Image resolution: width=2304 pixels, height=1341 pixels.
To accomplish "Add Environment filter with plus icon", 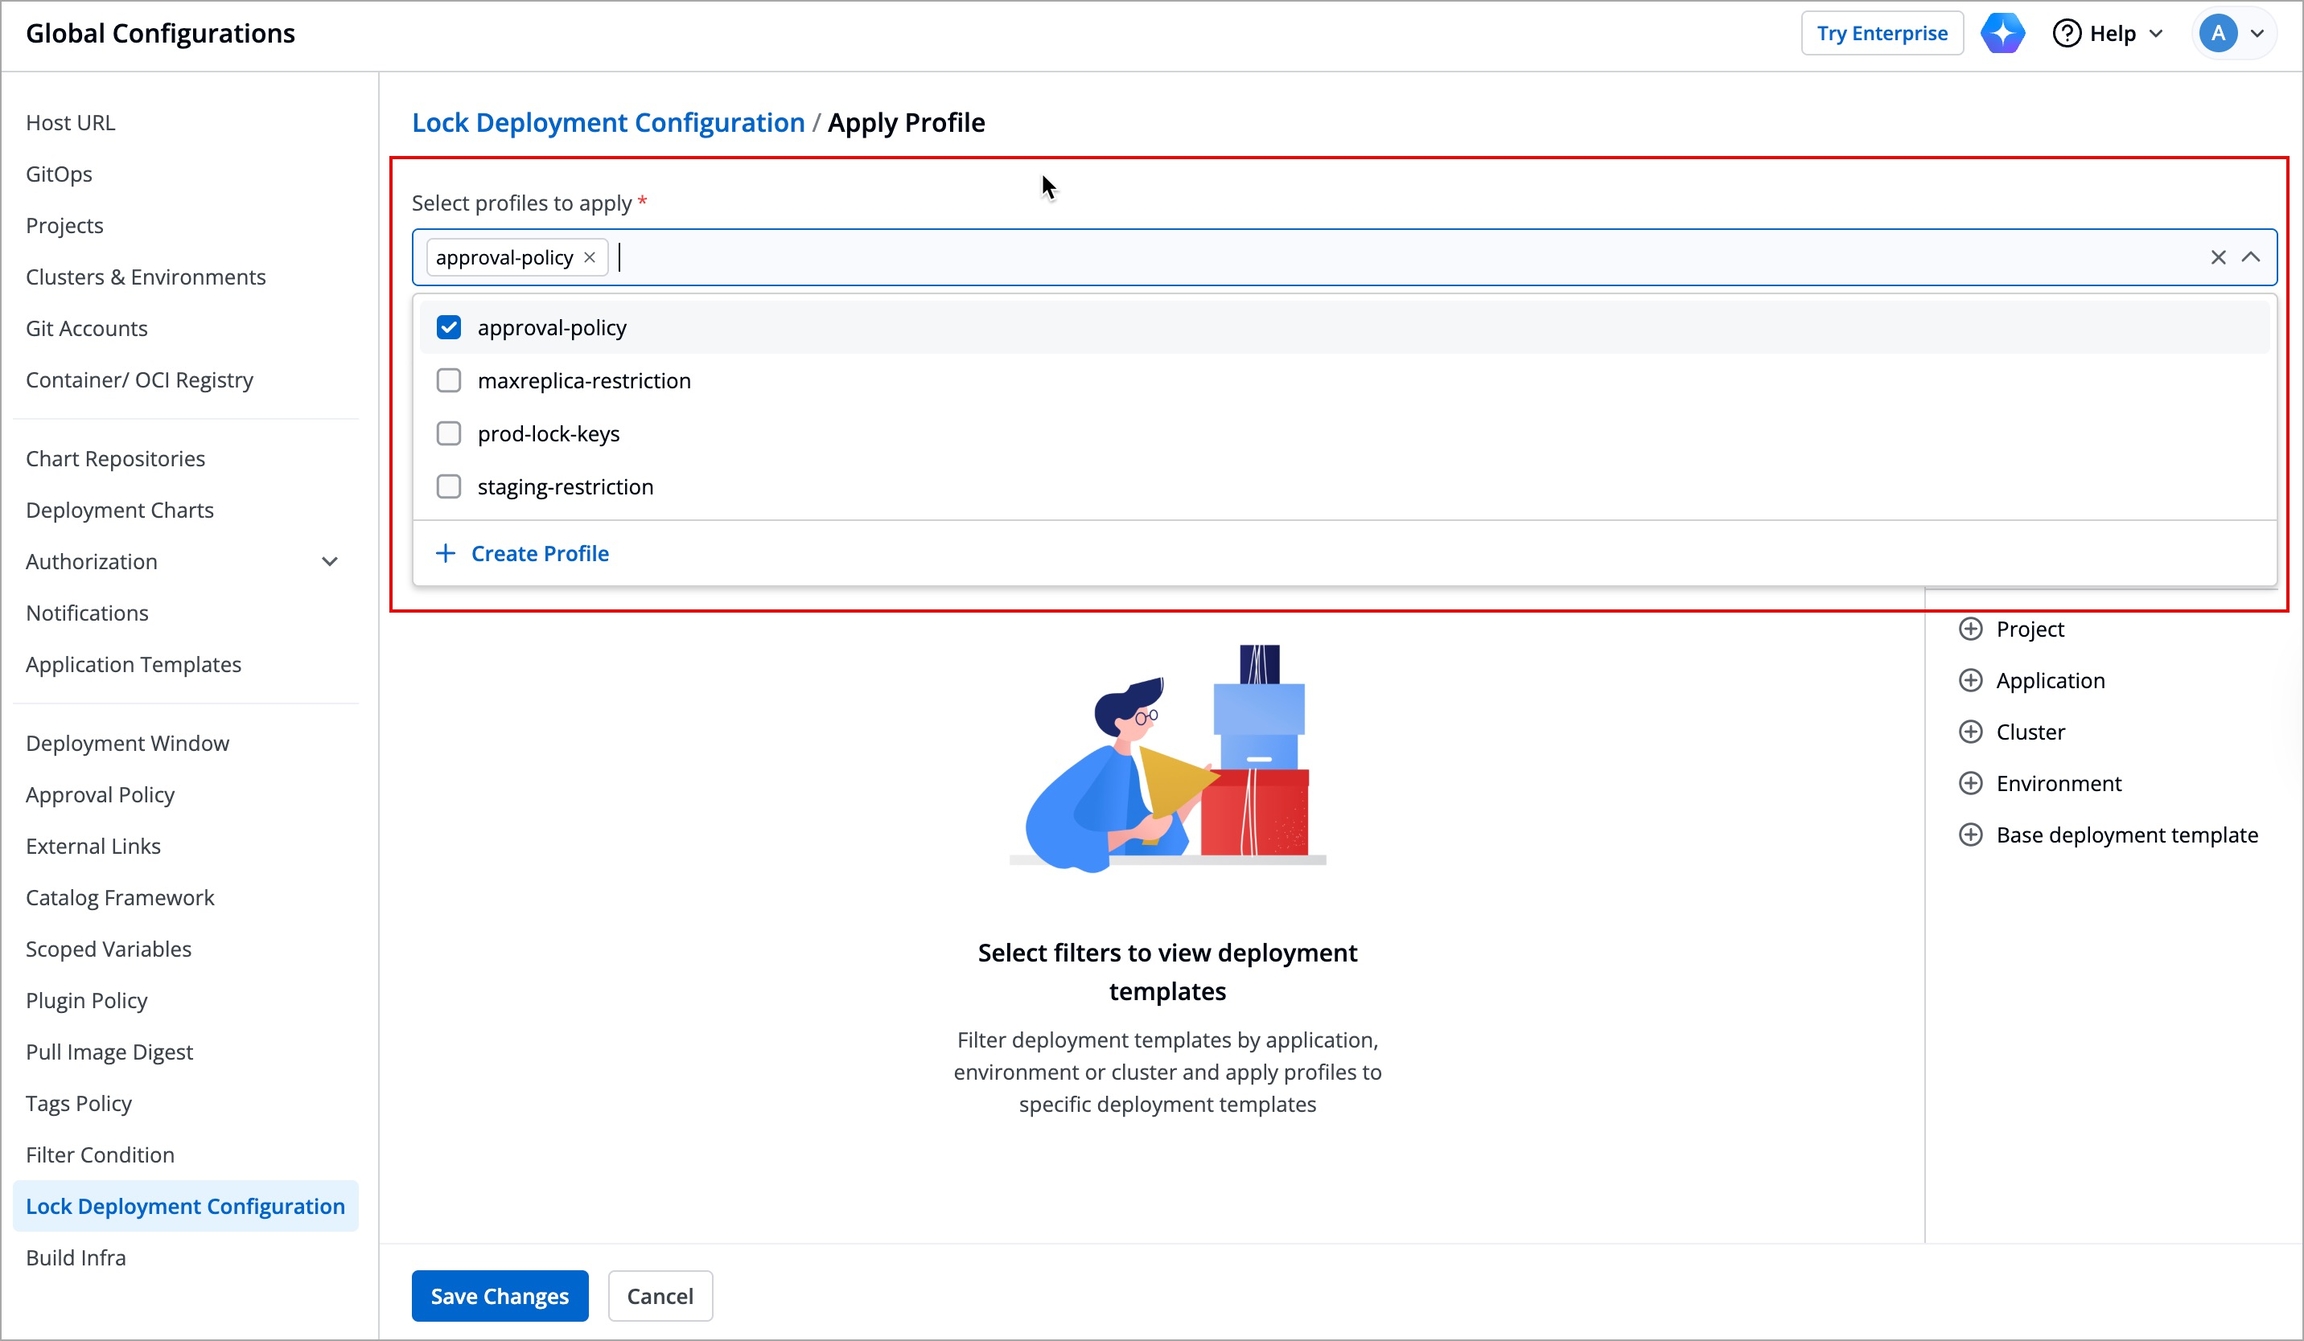I will [1970, 784].
